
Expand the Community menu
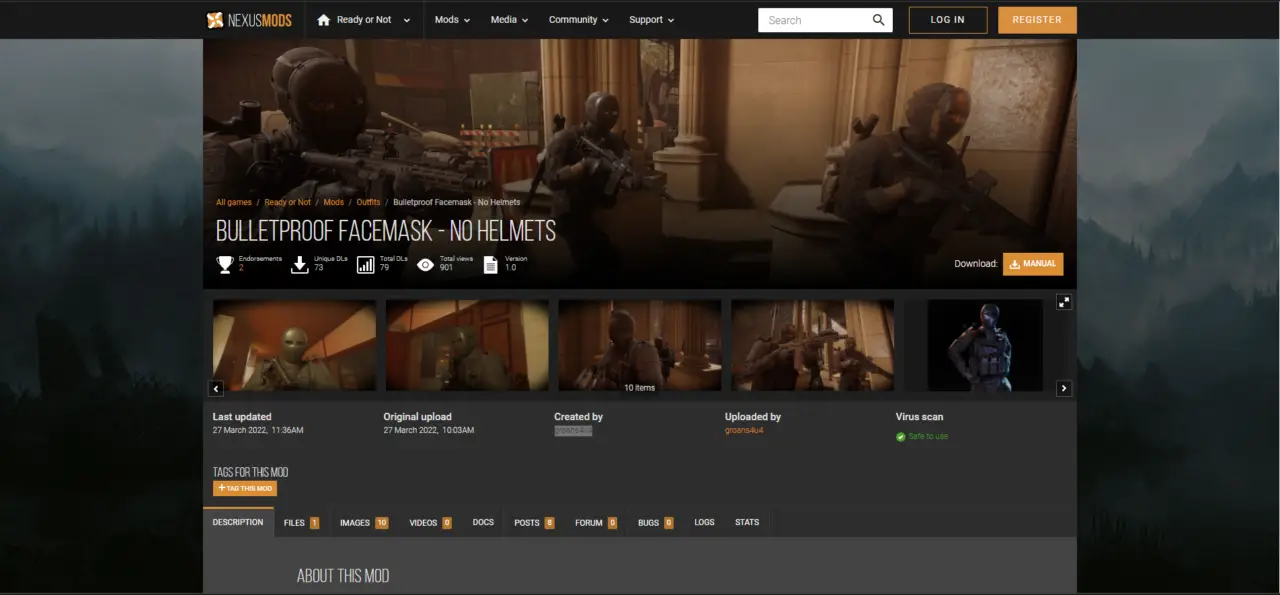(x=578, y=20)
